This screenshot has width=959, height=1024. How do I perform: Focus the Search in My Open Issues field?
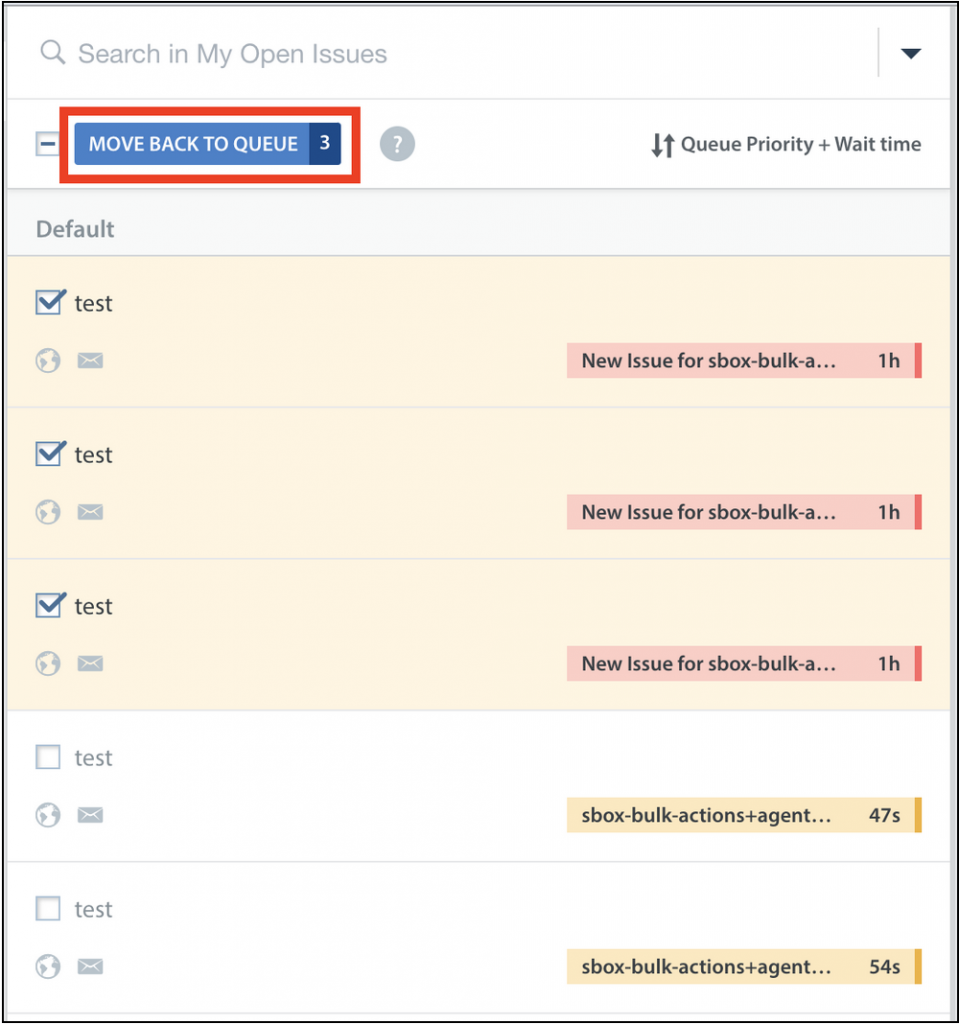coord(457,54)
